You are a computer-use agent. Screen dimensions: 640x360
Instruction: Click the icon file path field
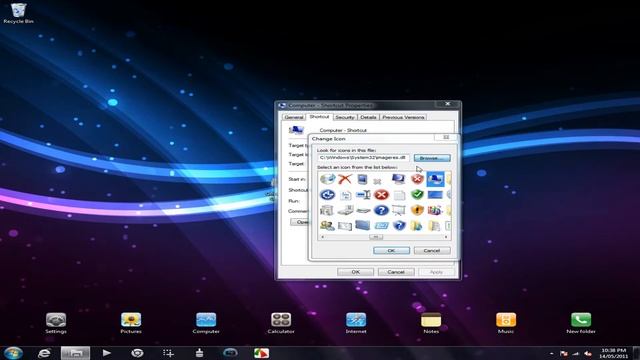(363, 158)
